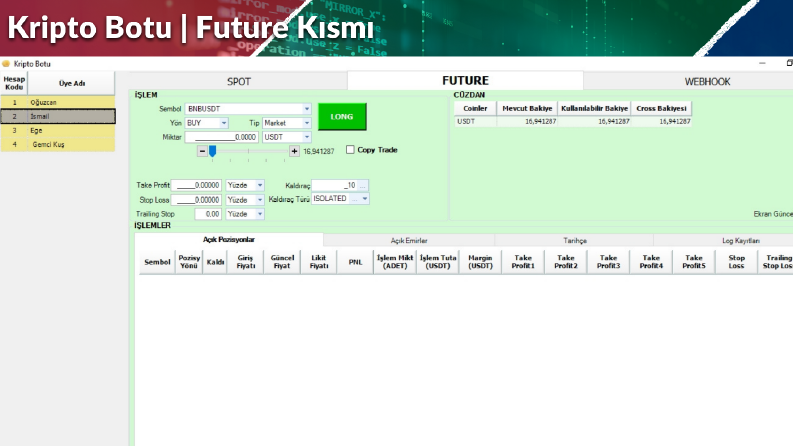Click the Miktar amount input field
Viewport: 793px width, 446px height.
pyautogui.click(x=222, y=137)
